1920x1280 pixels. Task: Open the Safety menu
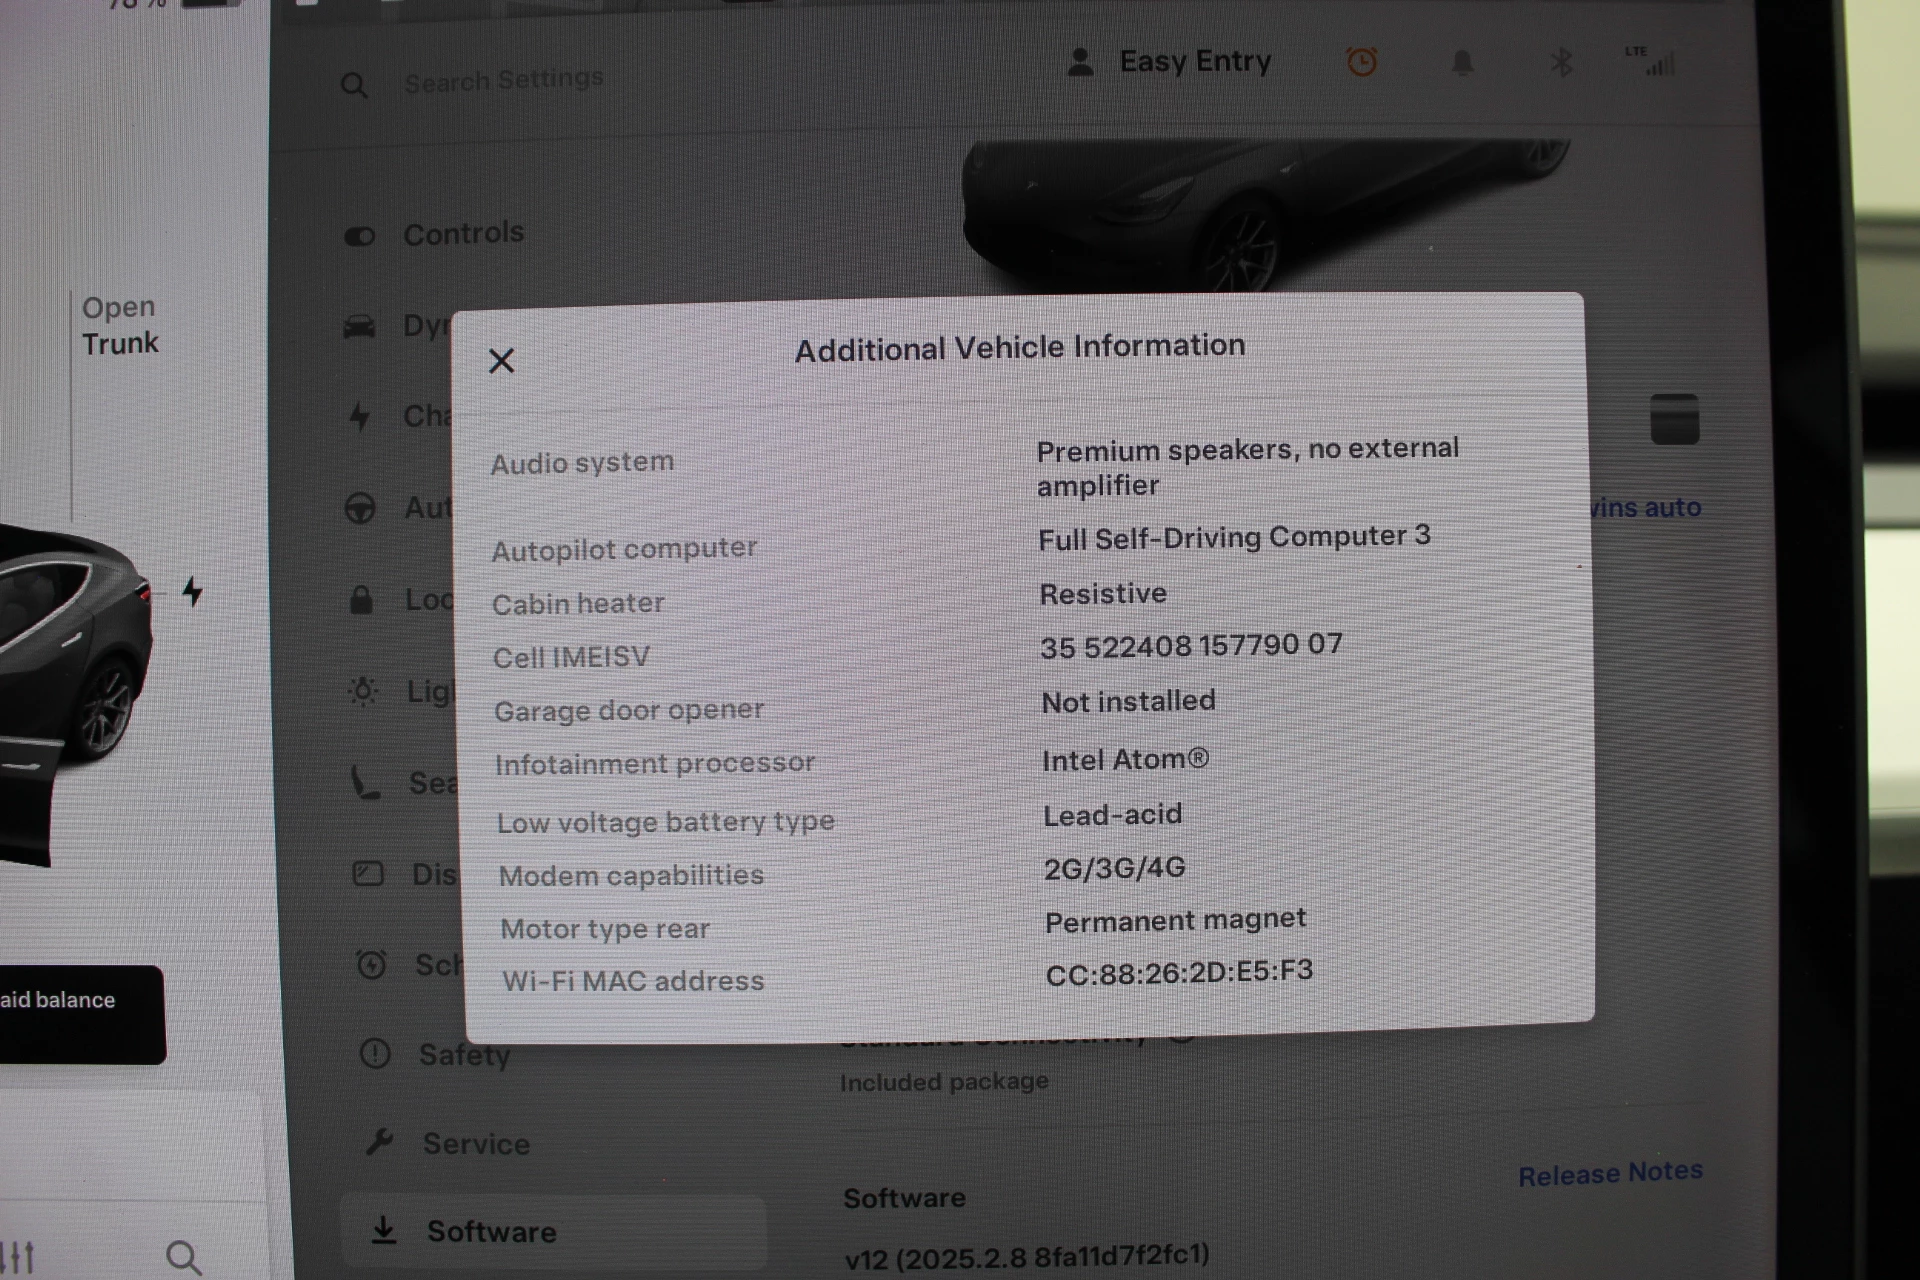coord(465,1054)
